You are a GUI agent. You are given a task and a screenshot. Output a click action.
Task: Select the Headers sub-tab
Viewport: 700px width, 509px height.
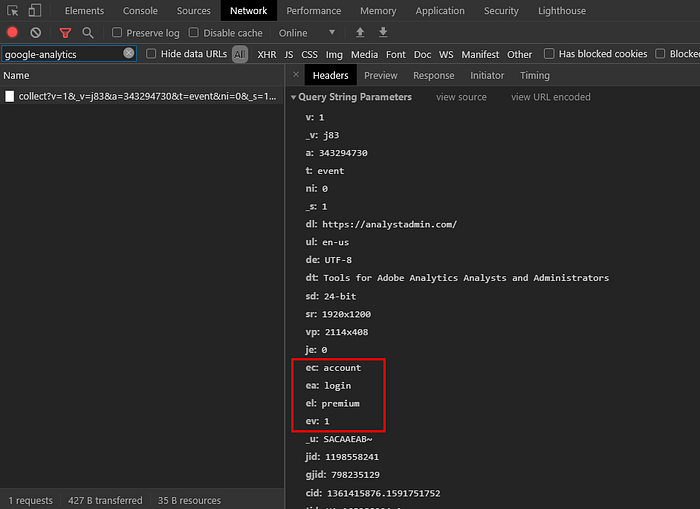[330, 75]
